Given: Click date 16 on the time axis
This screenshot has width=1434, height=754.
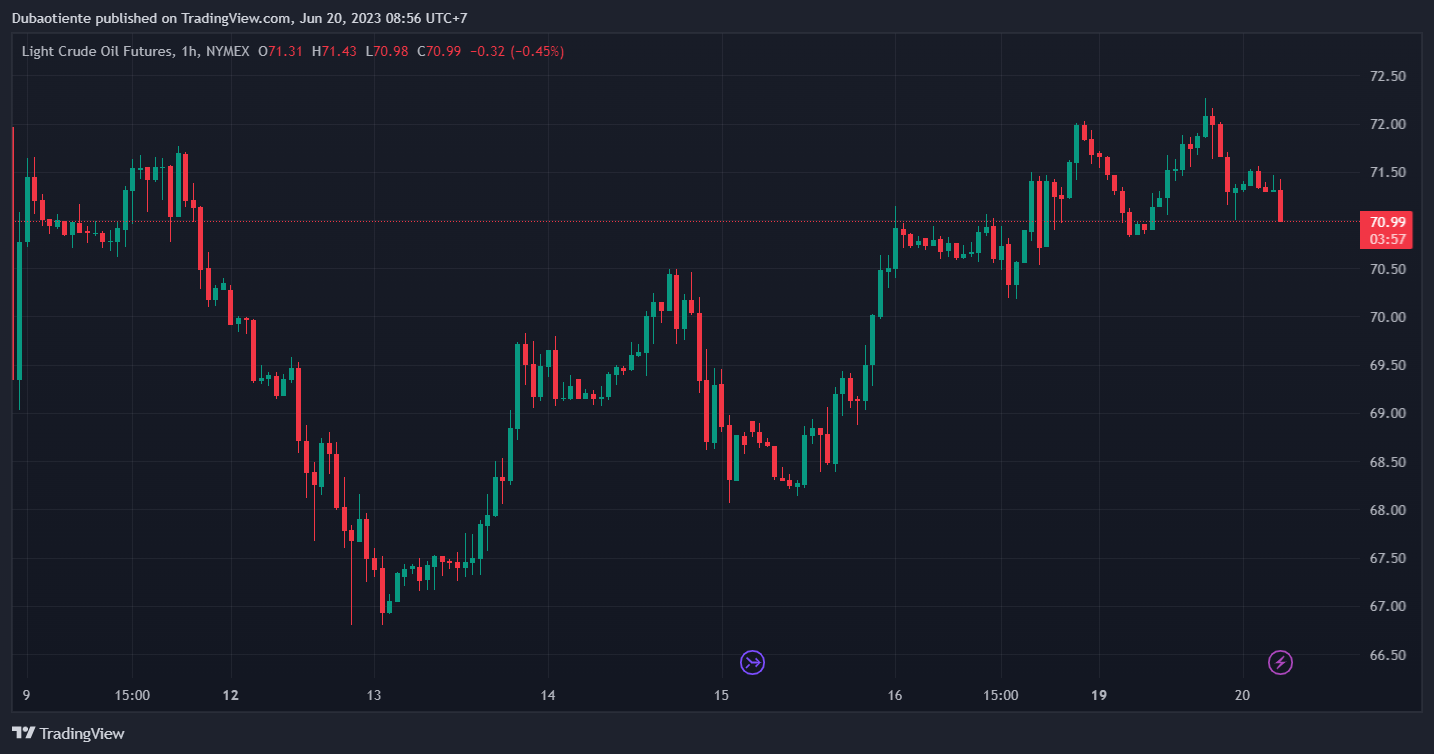Looking at the screenshot, I should point(895,695).
